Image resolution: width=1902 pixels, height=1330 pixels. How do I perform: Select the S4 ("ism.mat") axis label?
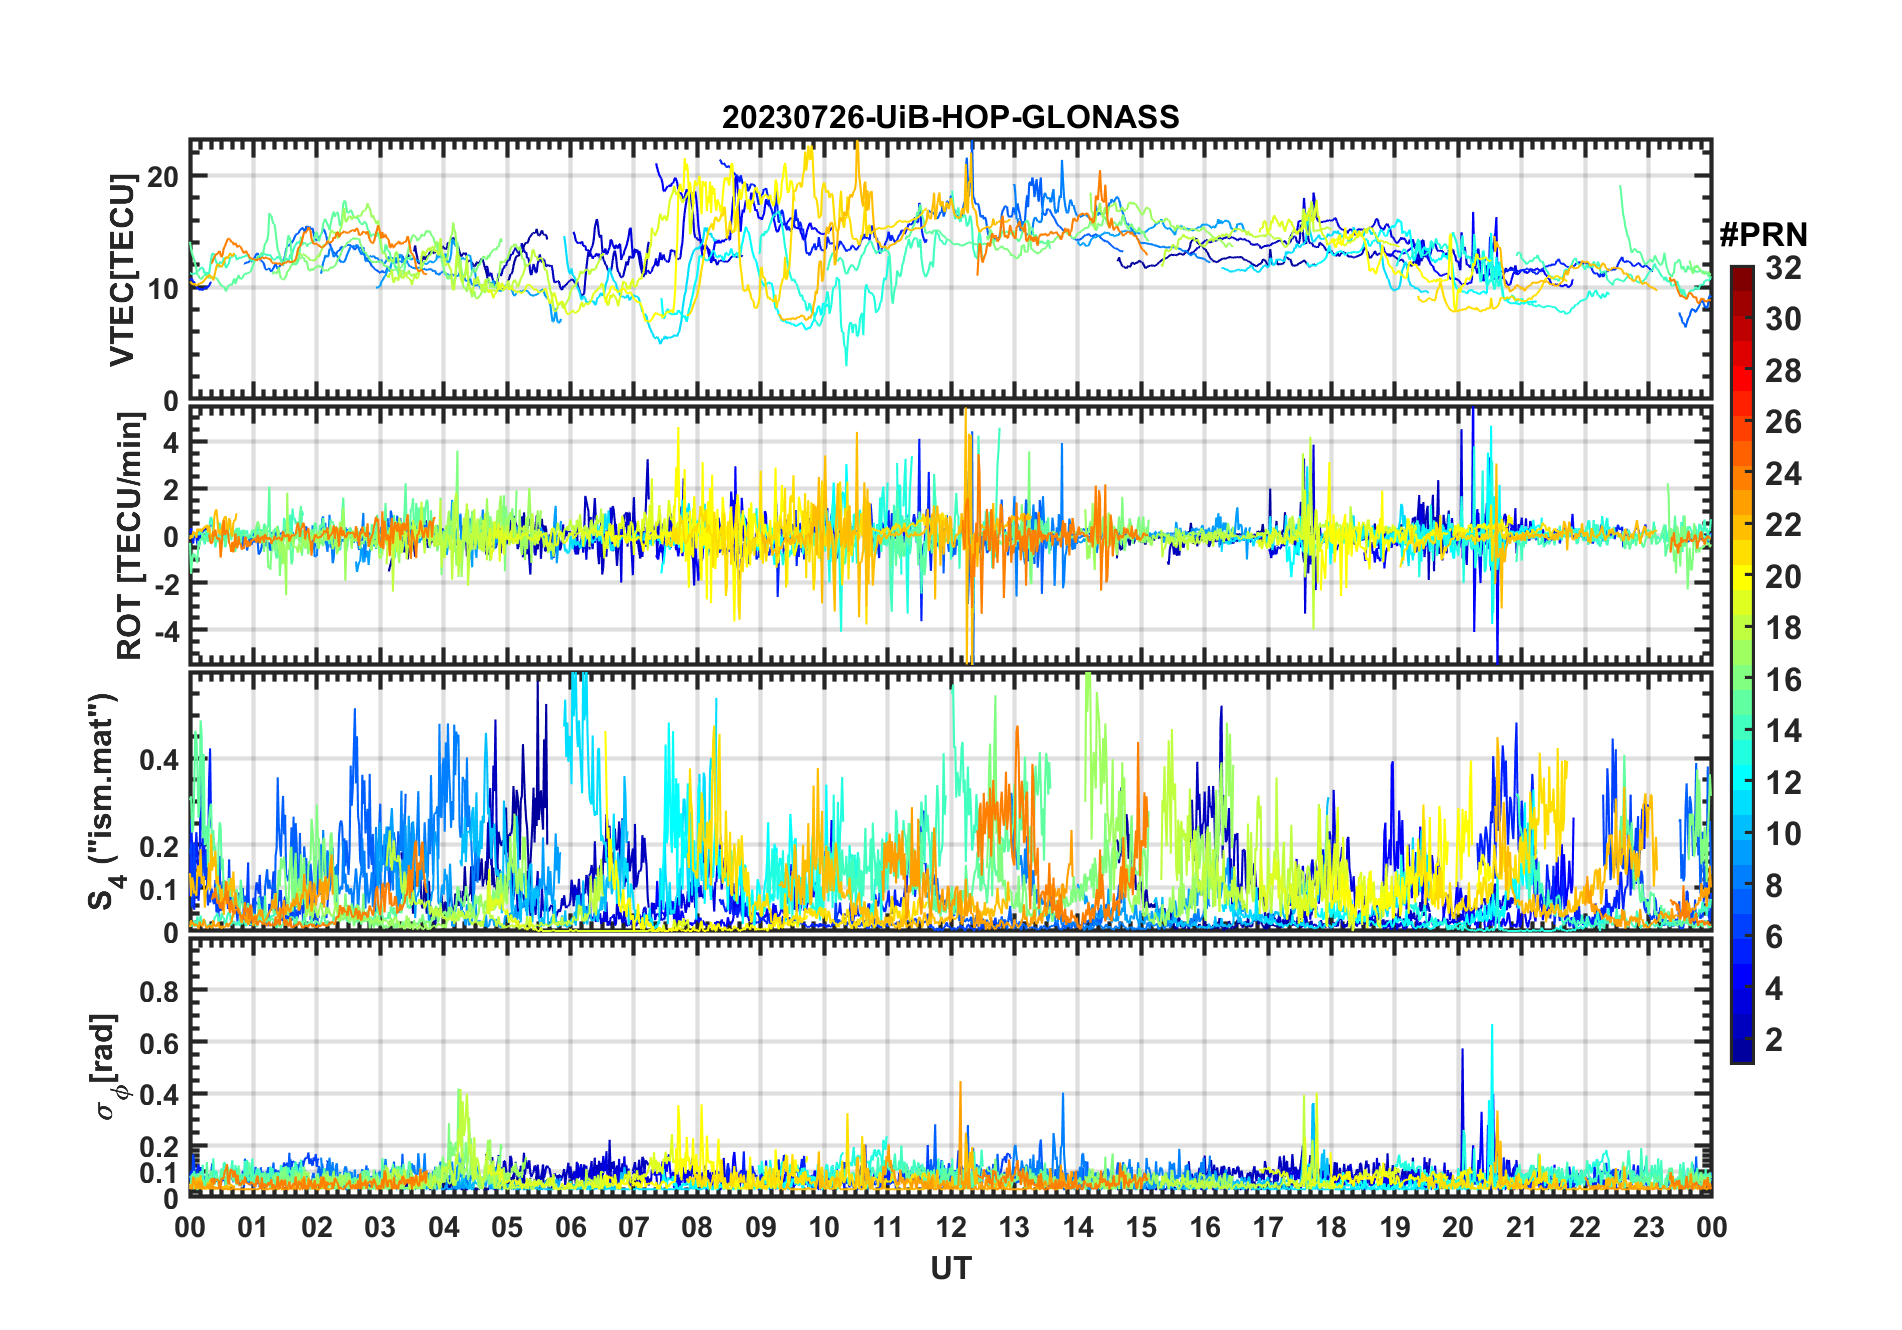pos(104,802)
